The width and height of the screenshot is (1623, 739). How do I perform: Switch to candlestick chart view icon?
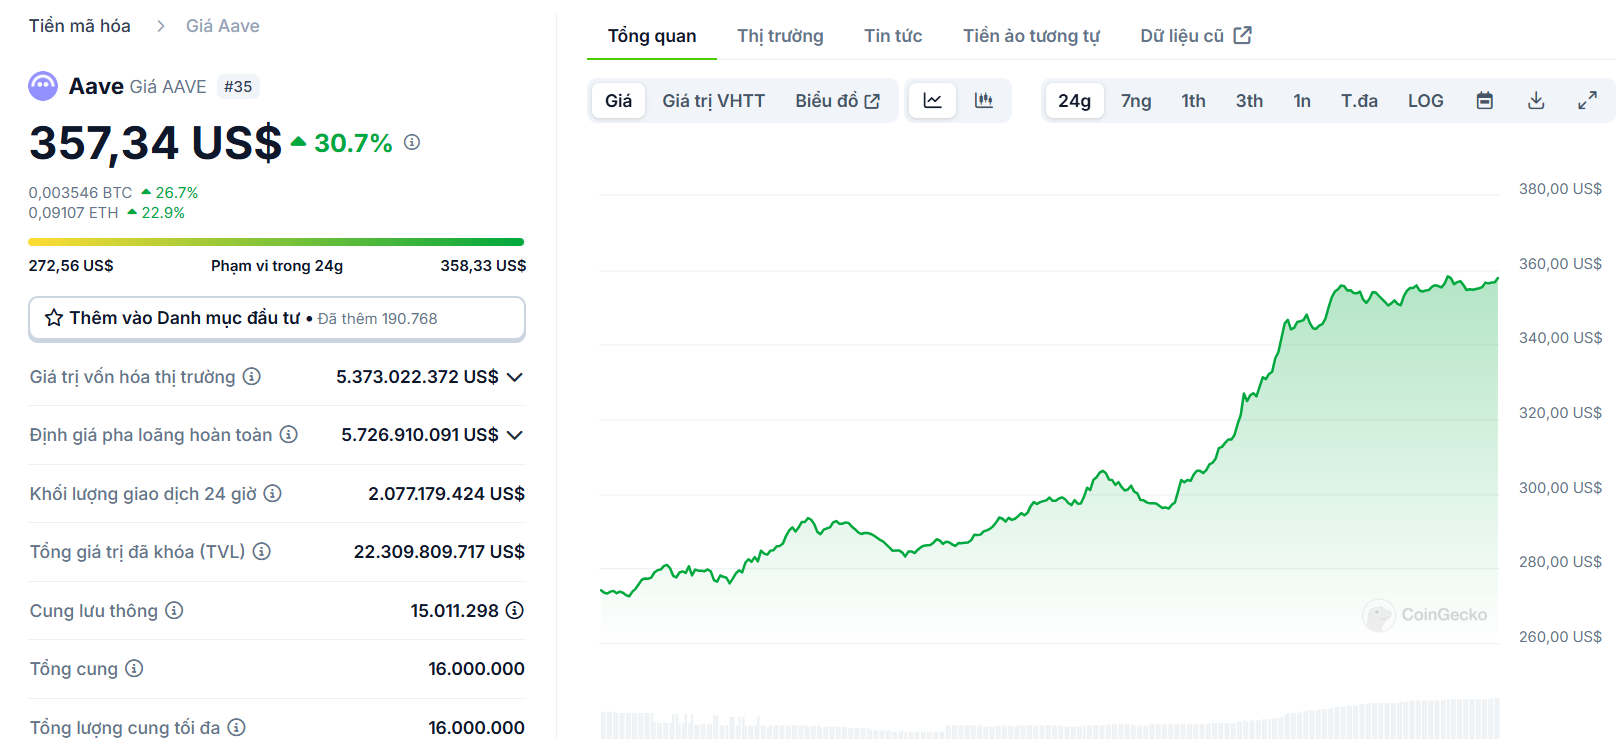pyautogui.click(x=984, y=100)
